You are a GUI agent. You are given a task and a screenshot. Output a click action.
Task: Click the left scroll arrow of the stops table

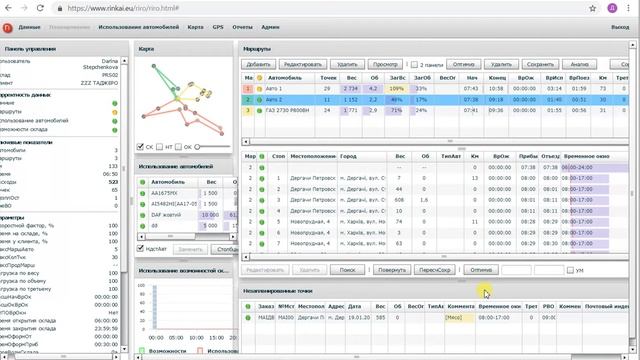tap(246, 257)
